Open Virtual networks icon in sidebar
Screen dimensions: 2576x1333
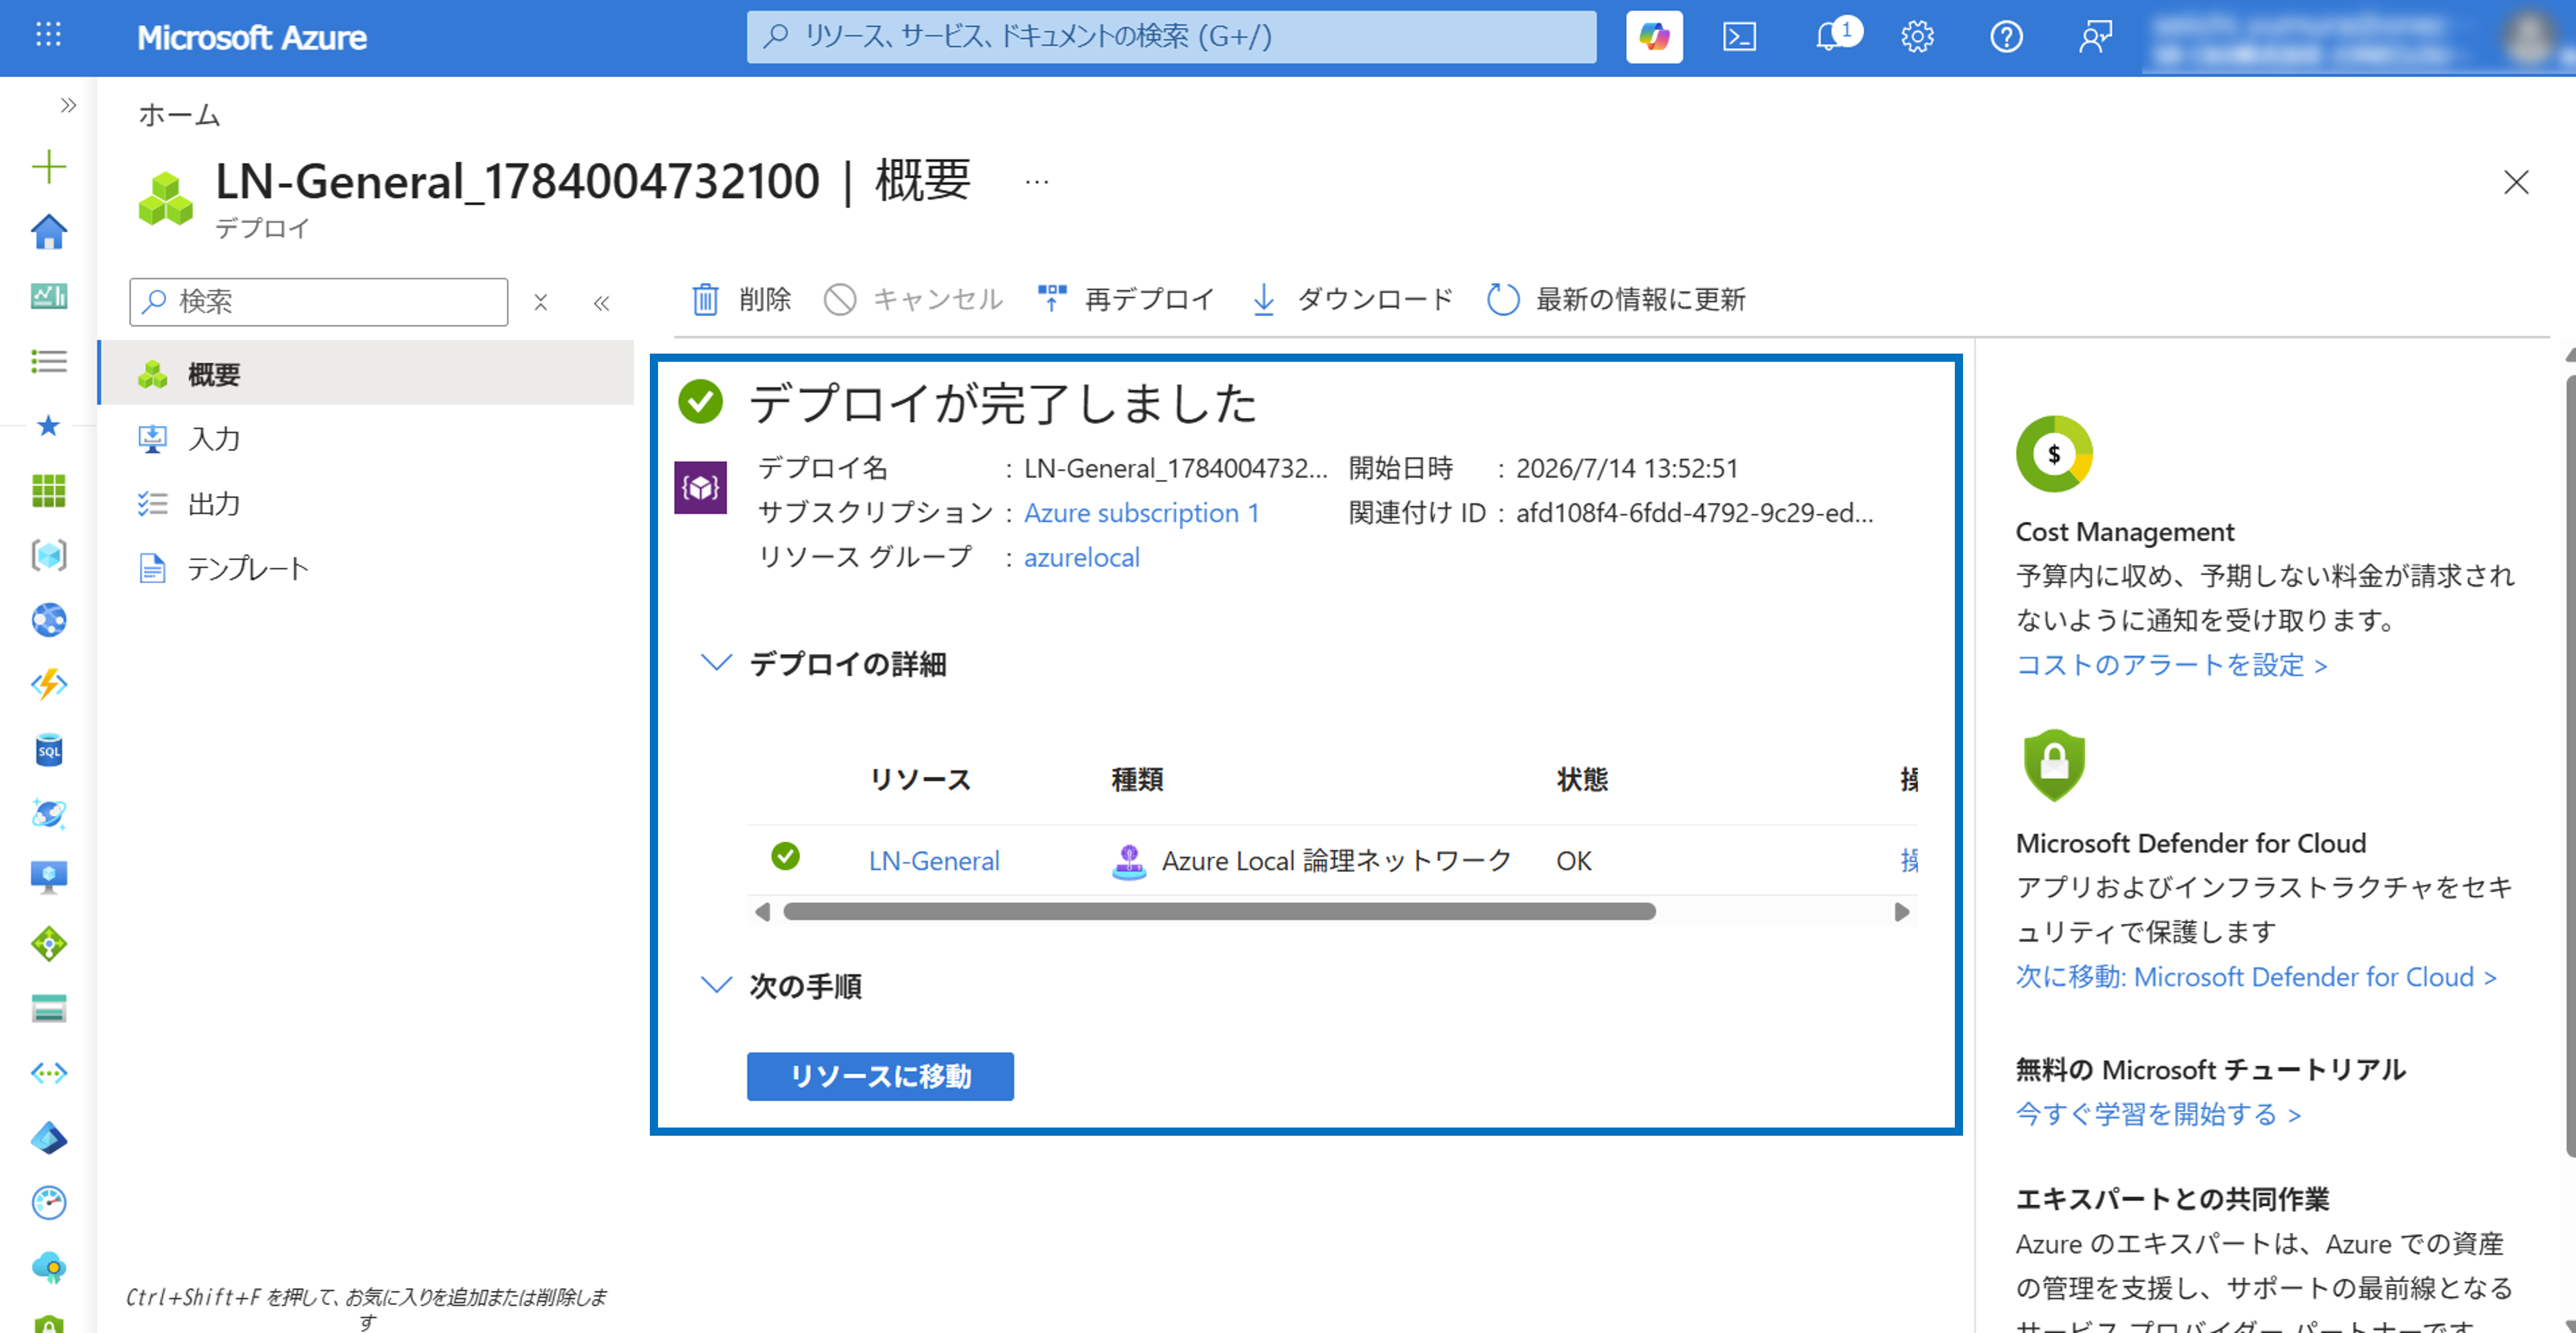pyautogui.click(x=48, y=1073)
